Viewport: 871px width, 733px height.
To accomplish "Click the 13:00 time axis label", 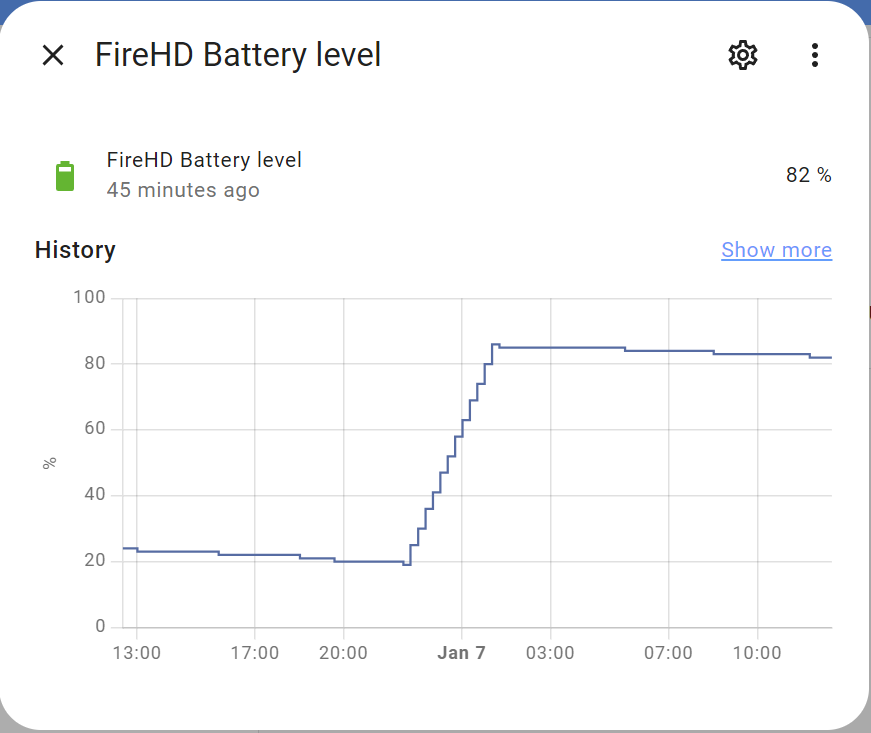I will click(x=137, y=652).
